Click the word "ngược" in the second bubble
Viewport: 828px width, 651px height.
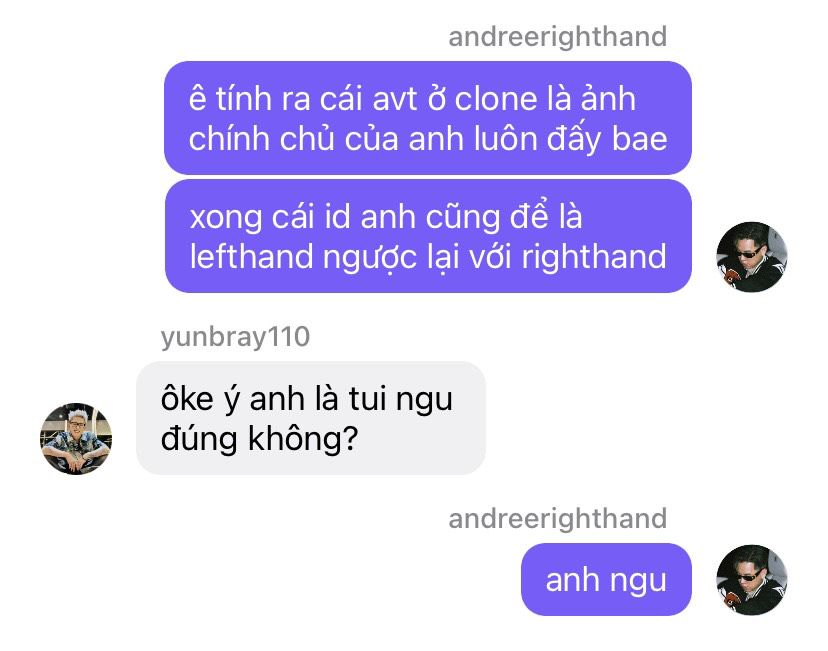[370, 259]
